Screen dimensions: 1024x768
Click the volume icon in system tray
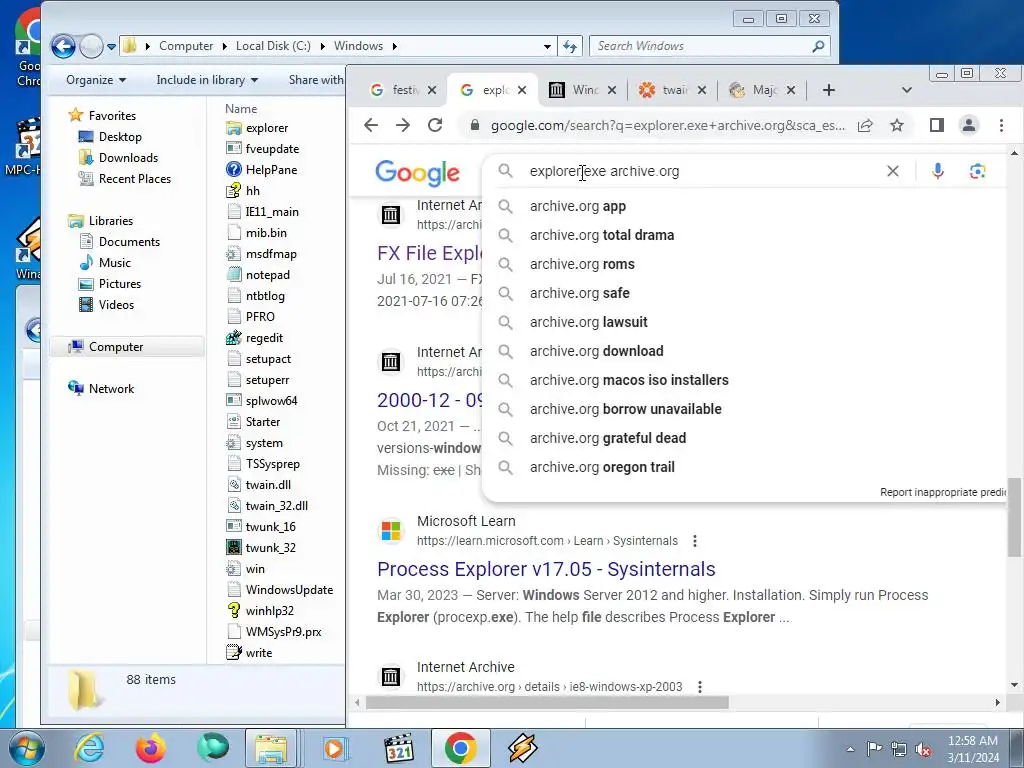(x=923, y=749)
